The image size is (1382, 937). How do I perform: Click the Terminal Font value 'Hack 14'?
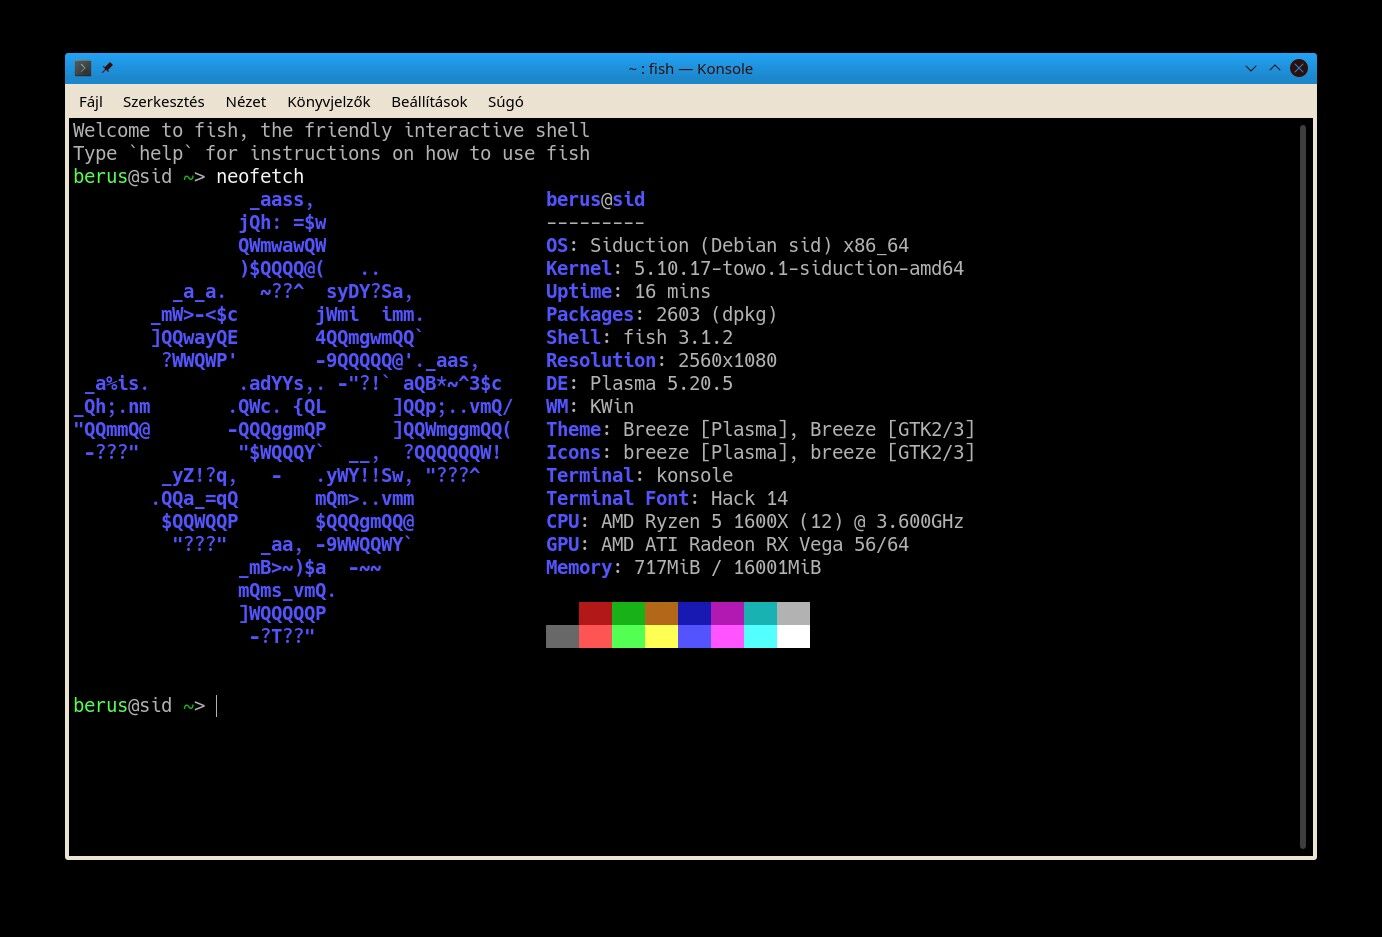click(749, 498)
